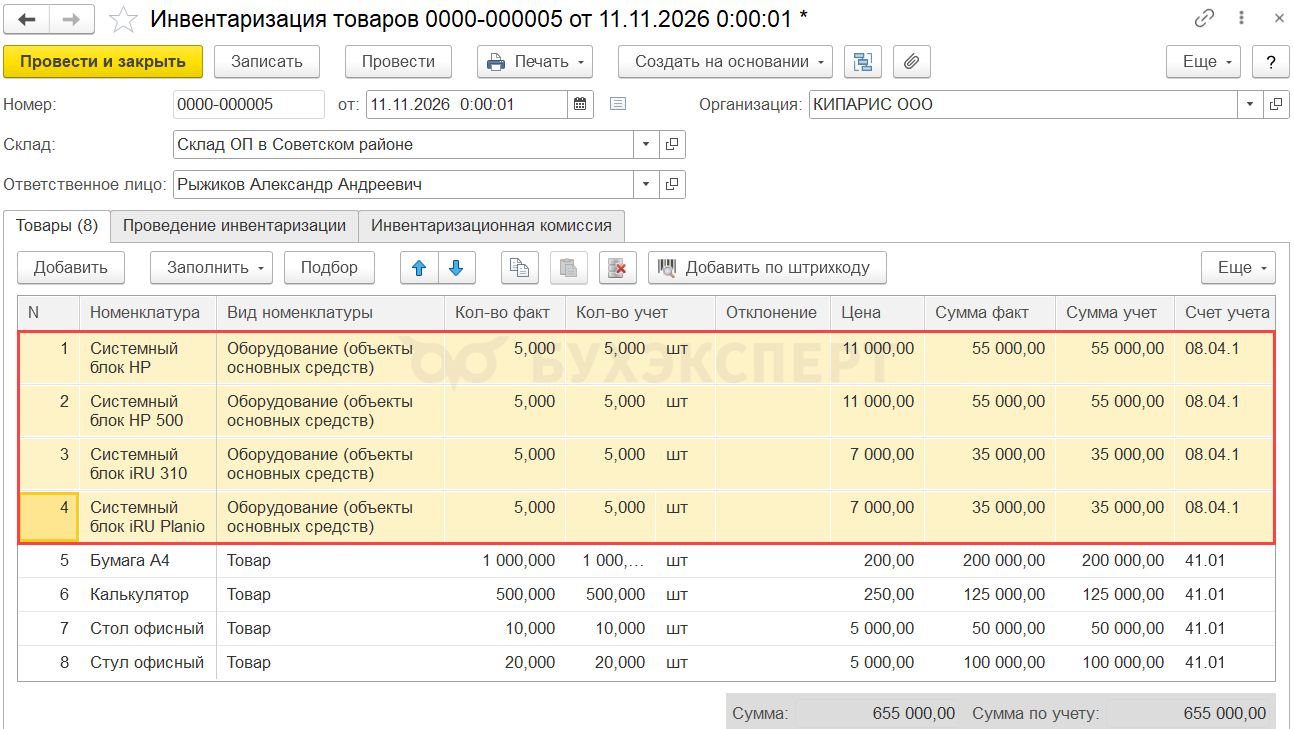Click Добавить по штрихкоду button

coord(767,268)
